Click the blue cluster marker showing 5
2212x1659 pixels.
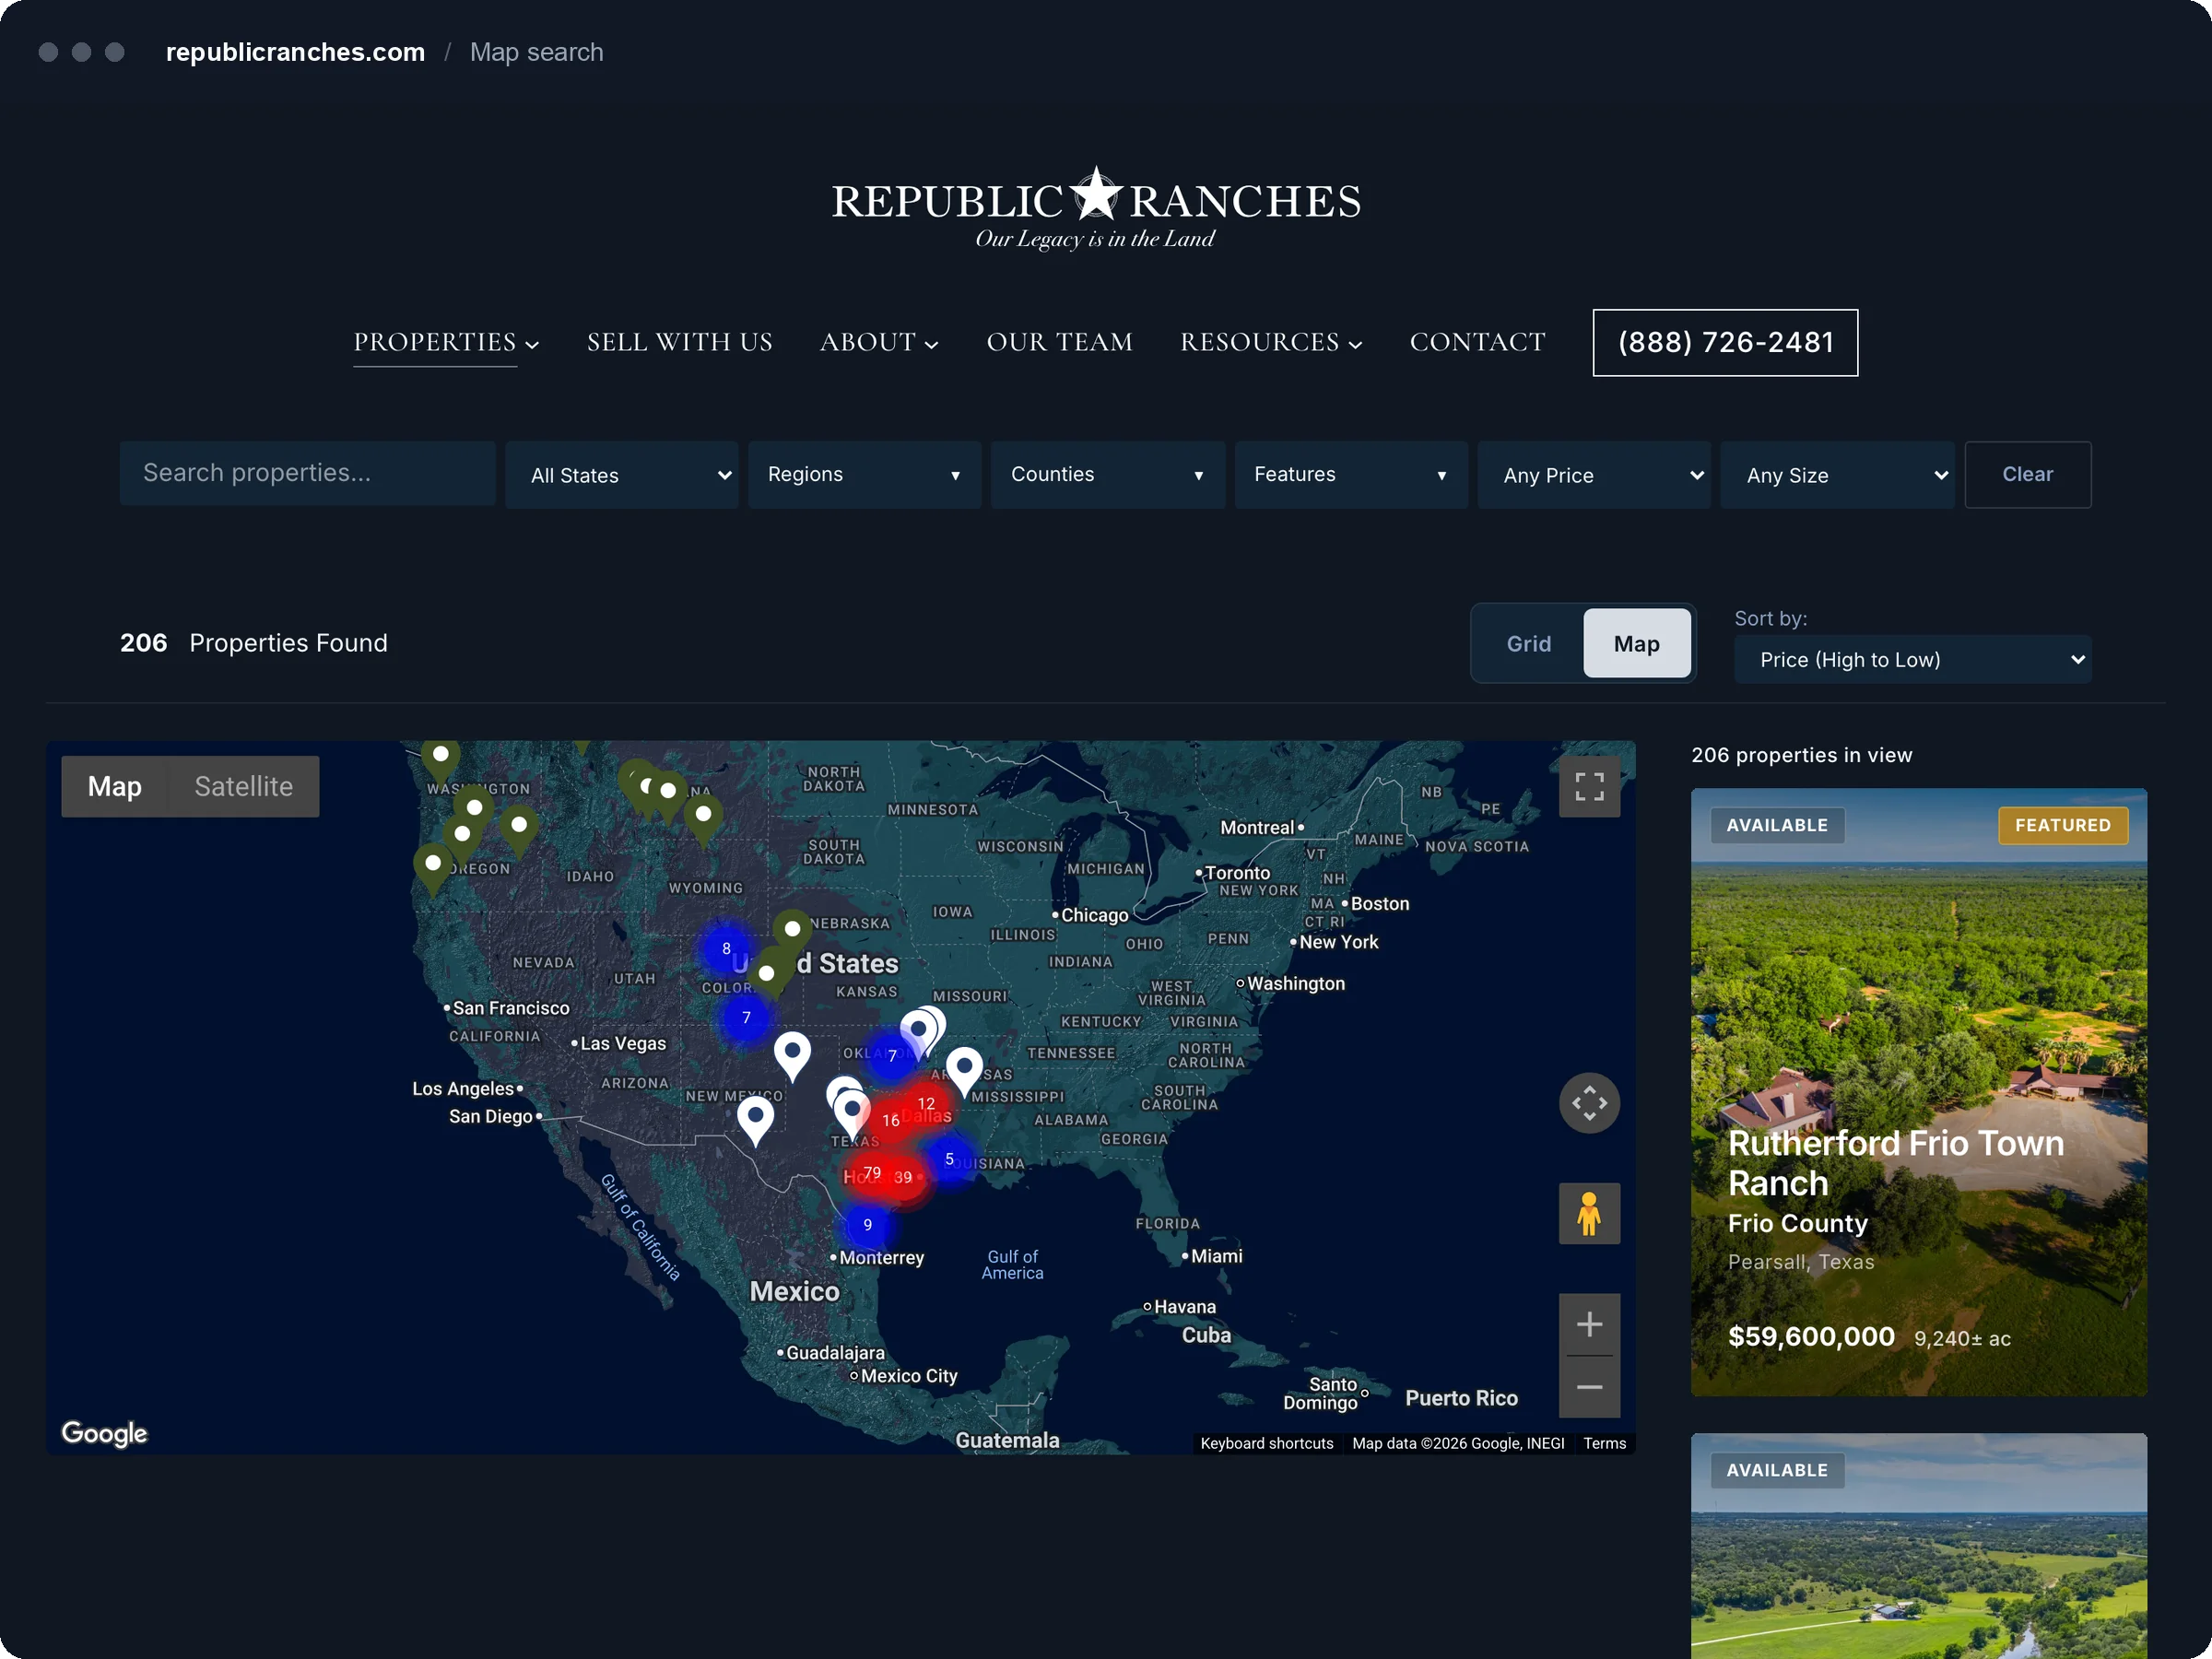tap(949, 1159)
